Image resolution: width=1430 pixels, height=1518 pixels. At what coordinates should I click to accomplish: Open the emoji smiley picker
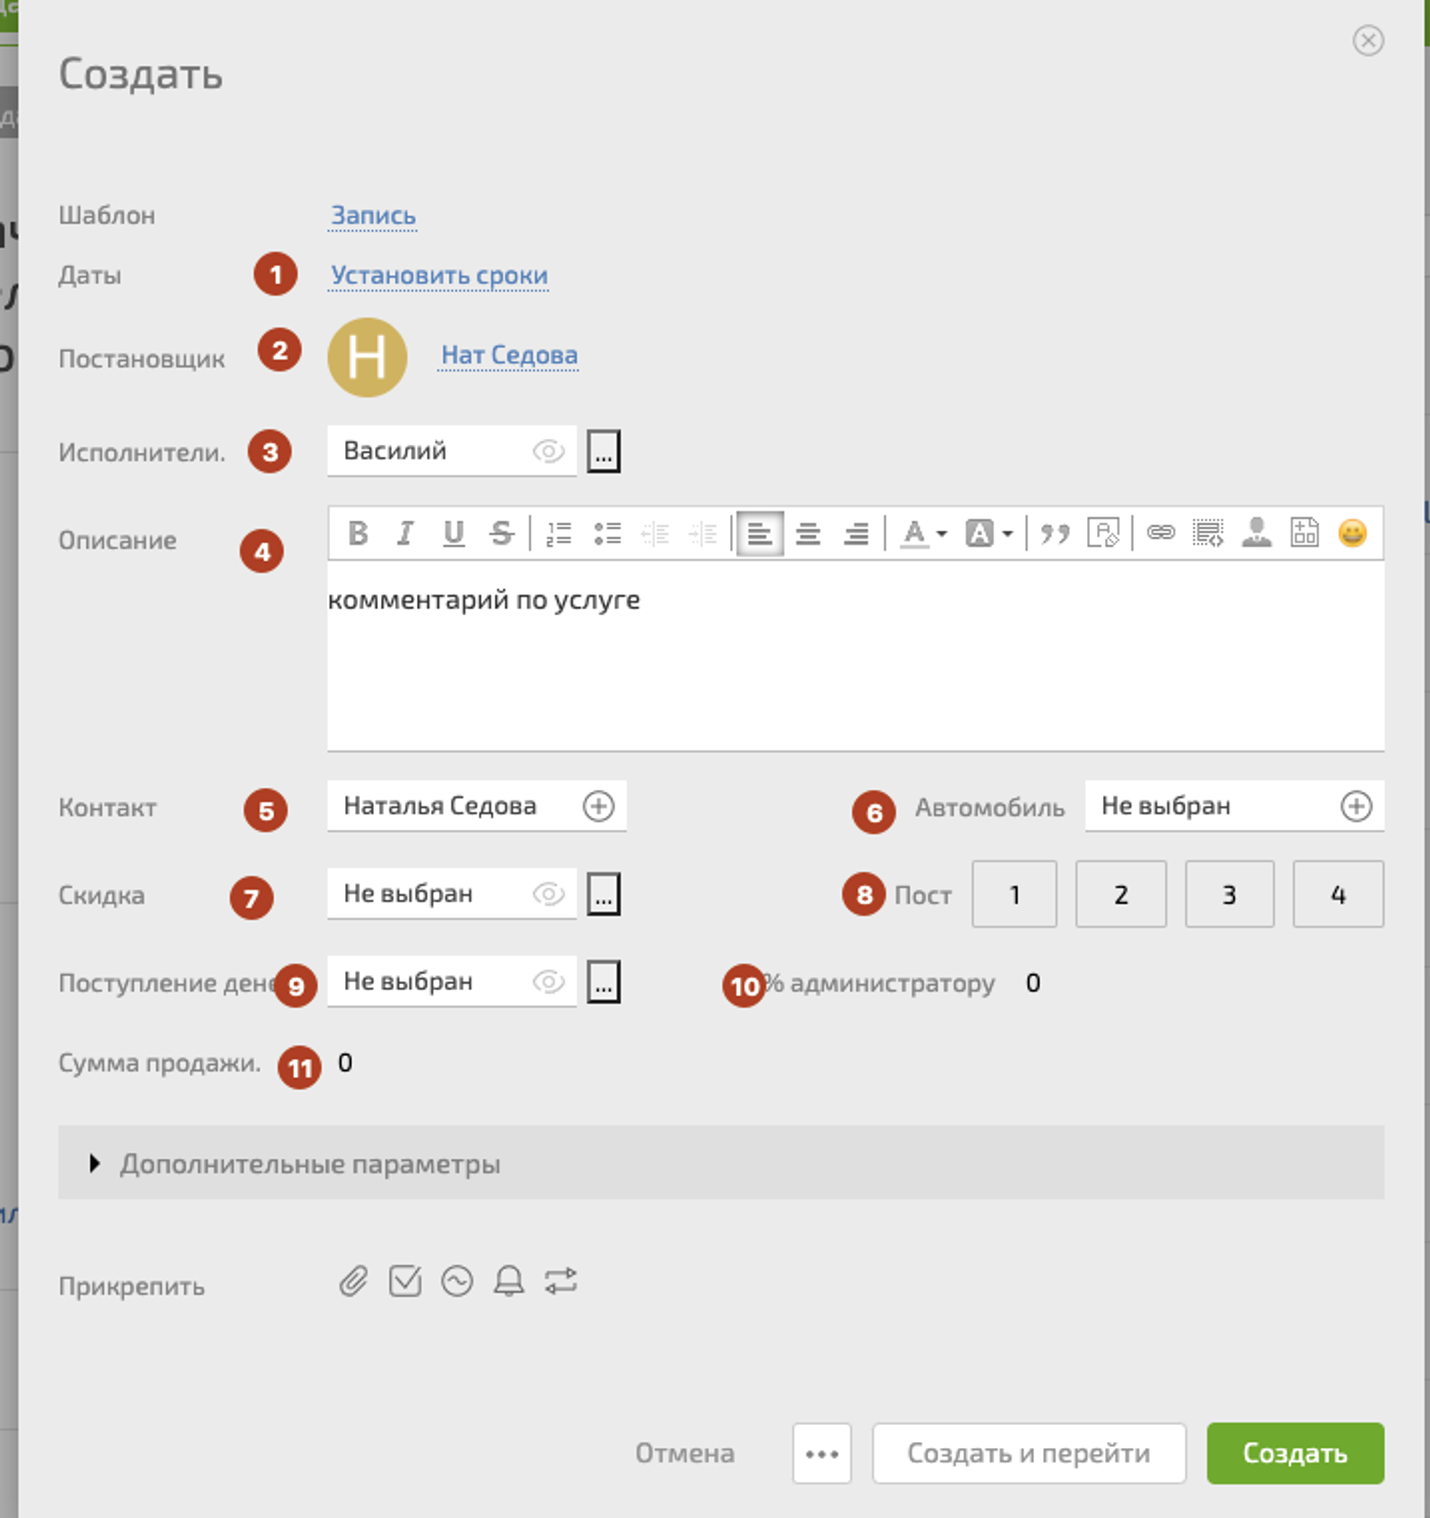click(x=1352, y=533)
